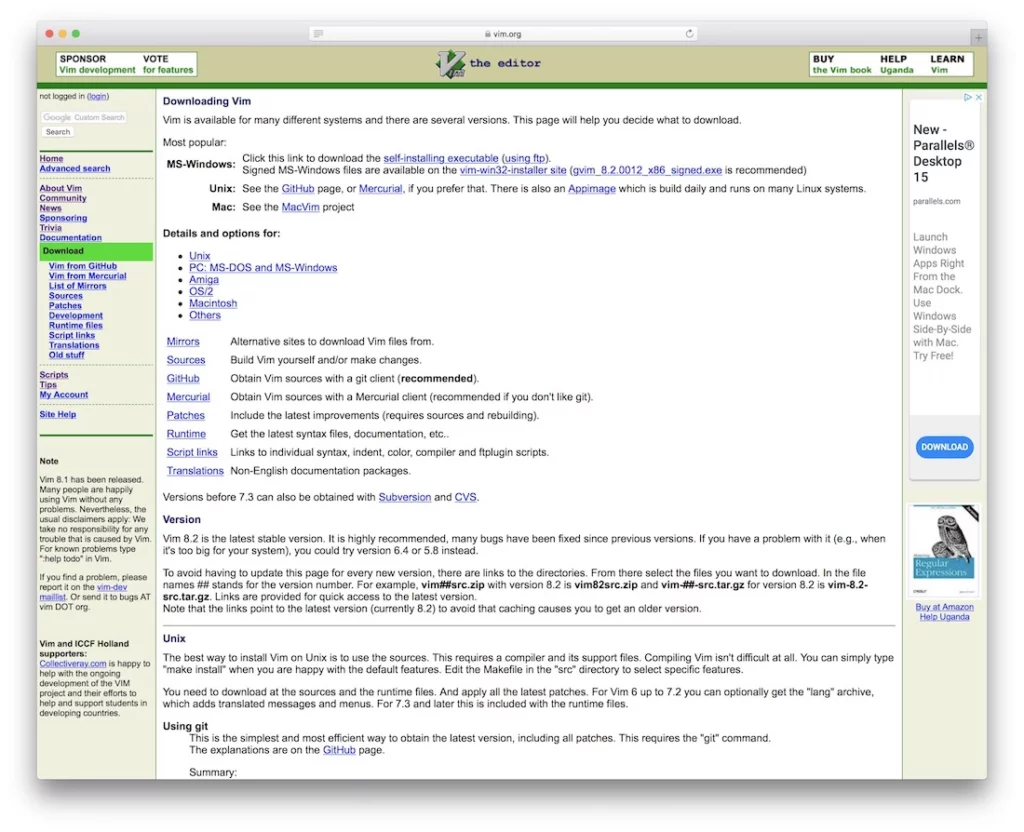The width and height of the screenshot is (1024, 832).
Task: Open Trivia in the sidebar
Action: click(x=50, y=228)
